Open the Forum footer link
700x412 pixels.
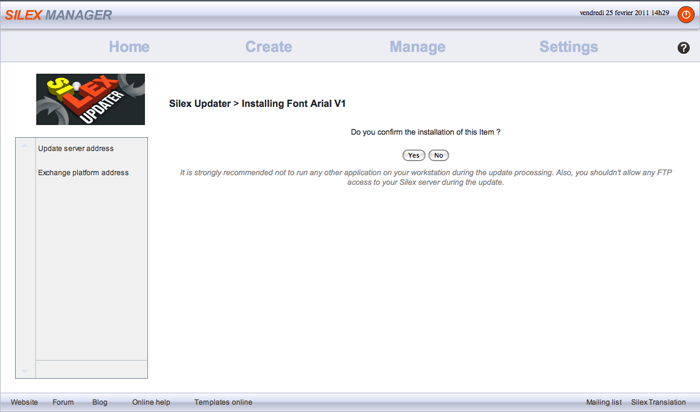click(x=63, y=402)
